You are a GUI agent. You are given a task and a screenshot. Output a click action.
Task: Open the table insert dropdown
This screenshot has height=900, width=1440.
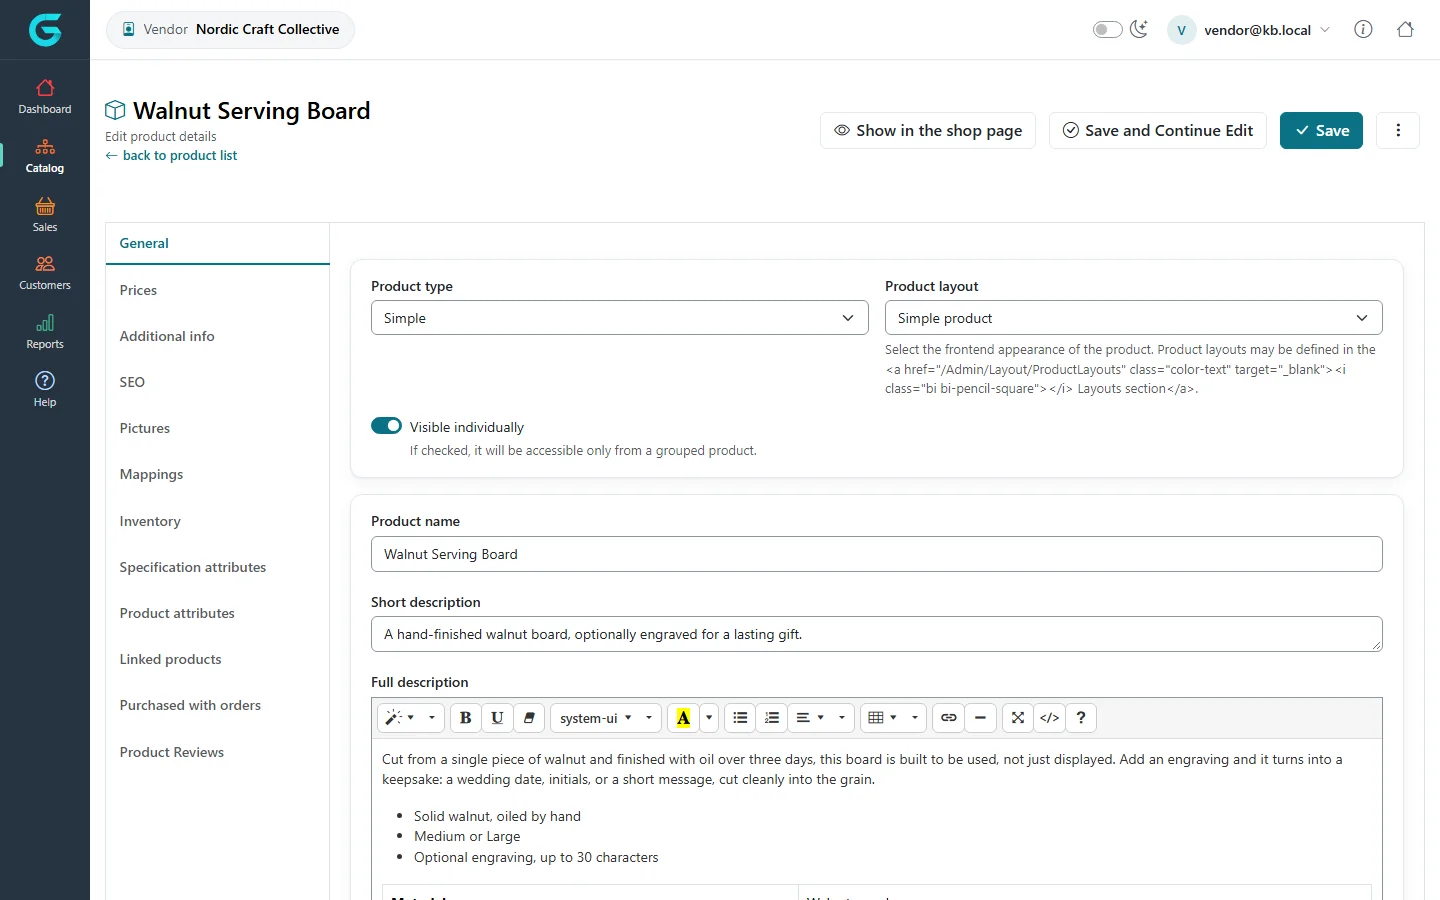click(893, 718)
